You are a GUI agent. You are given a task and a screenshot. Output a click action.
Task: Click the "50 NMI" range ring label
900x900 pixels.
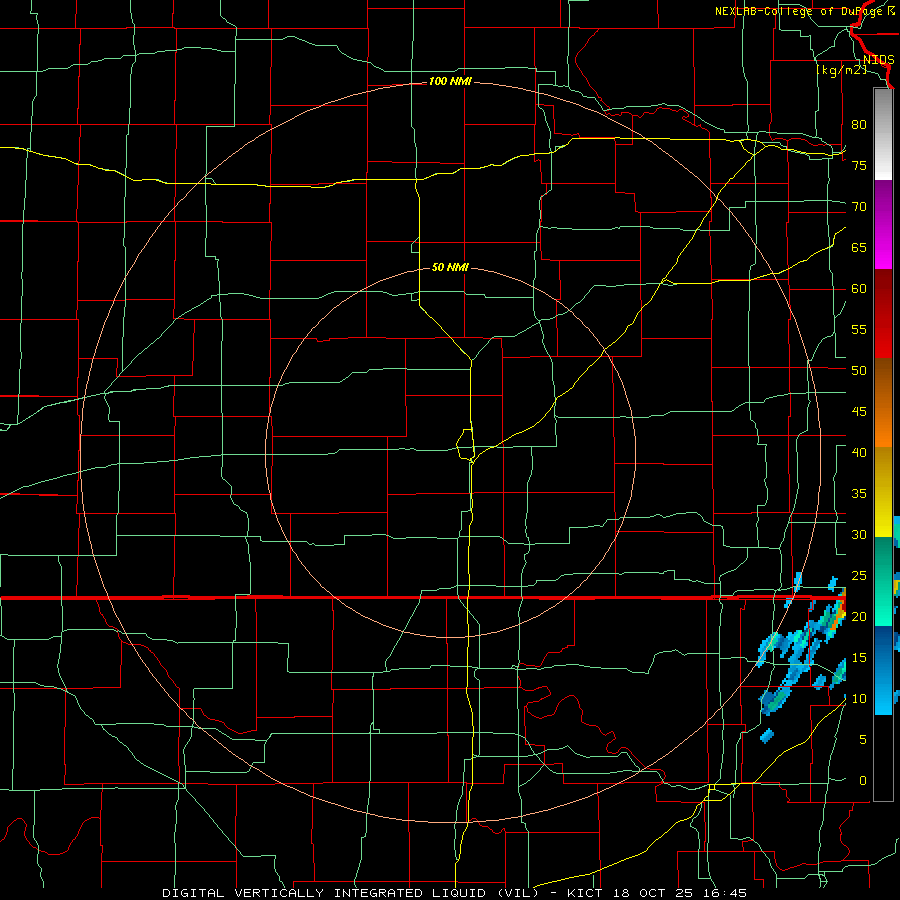click(x=450, y=267)
